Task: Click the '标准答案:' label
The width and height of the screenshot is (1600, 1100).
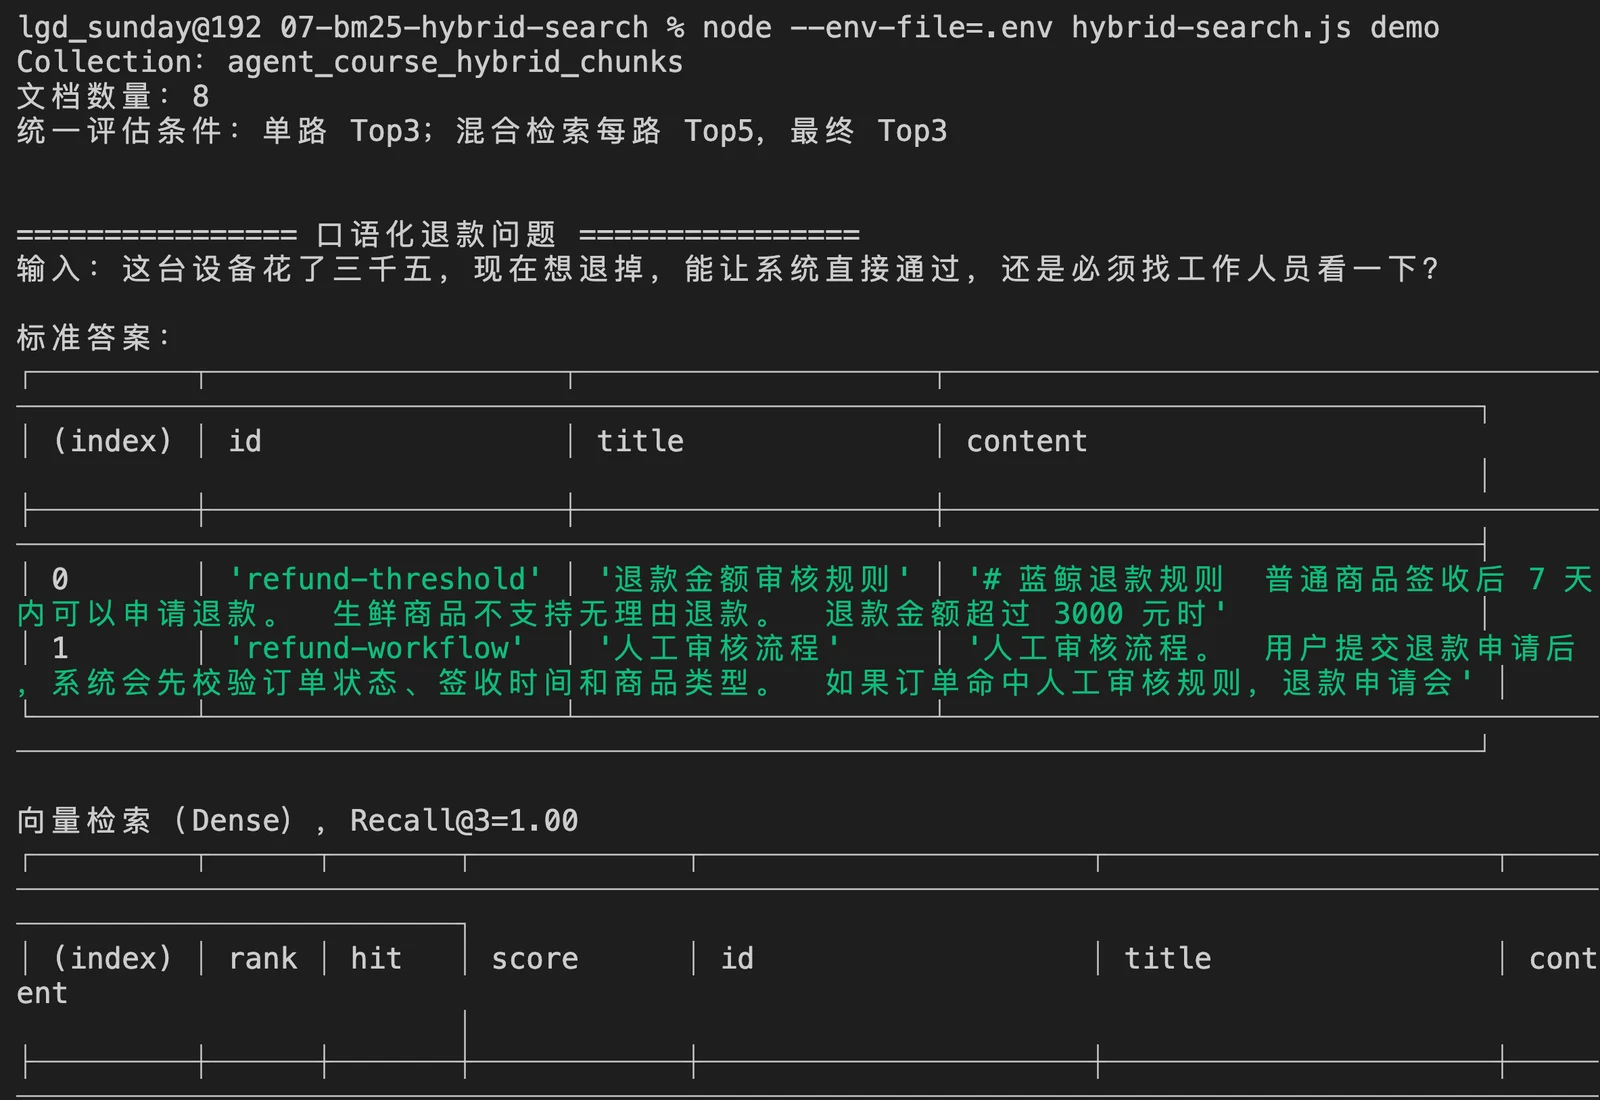Action: pos(94,338)
